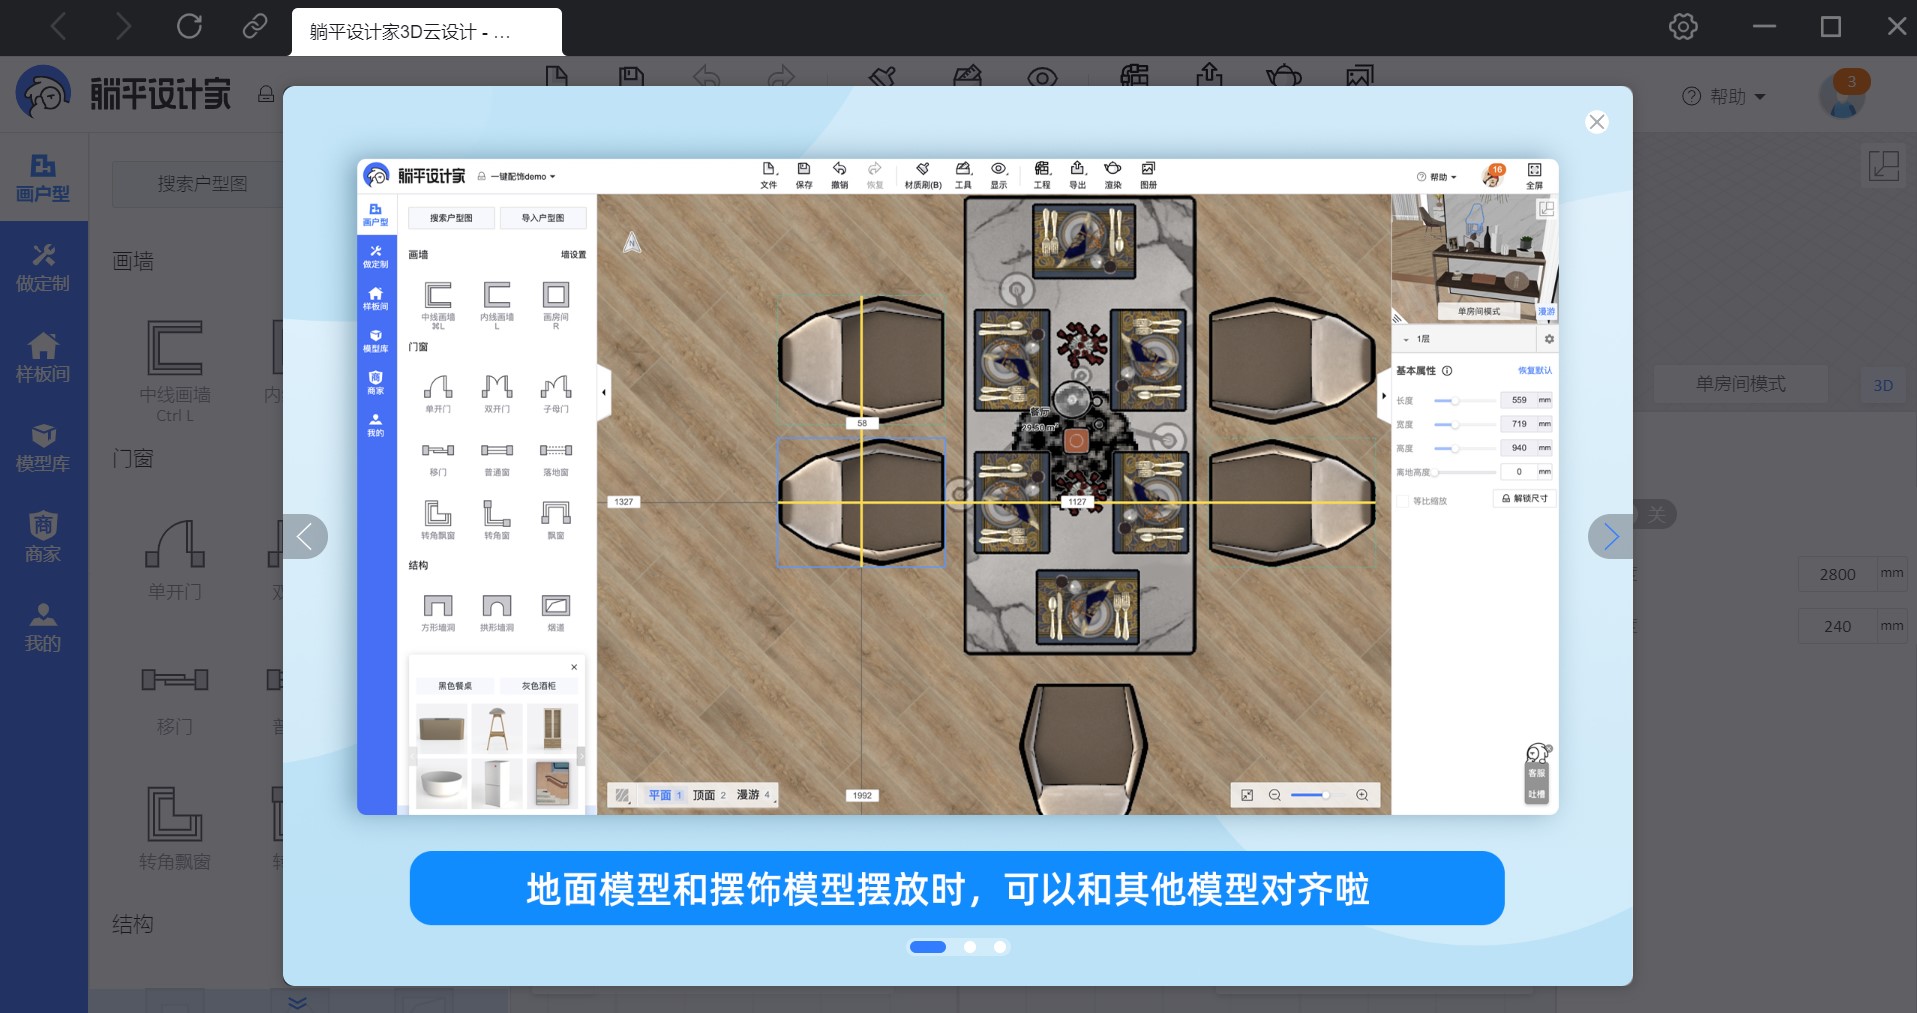This screenshot has height=1013, width=1917.
Task: Go to the next slide with the right arrow
Action: click(x=1610, y=537)
